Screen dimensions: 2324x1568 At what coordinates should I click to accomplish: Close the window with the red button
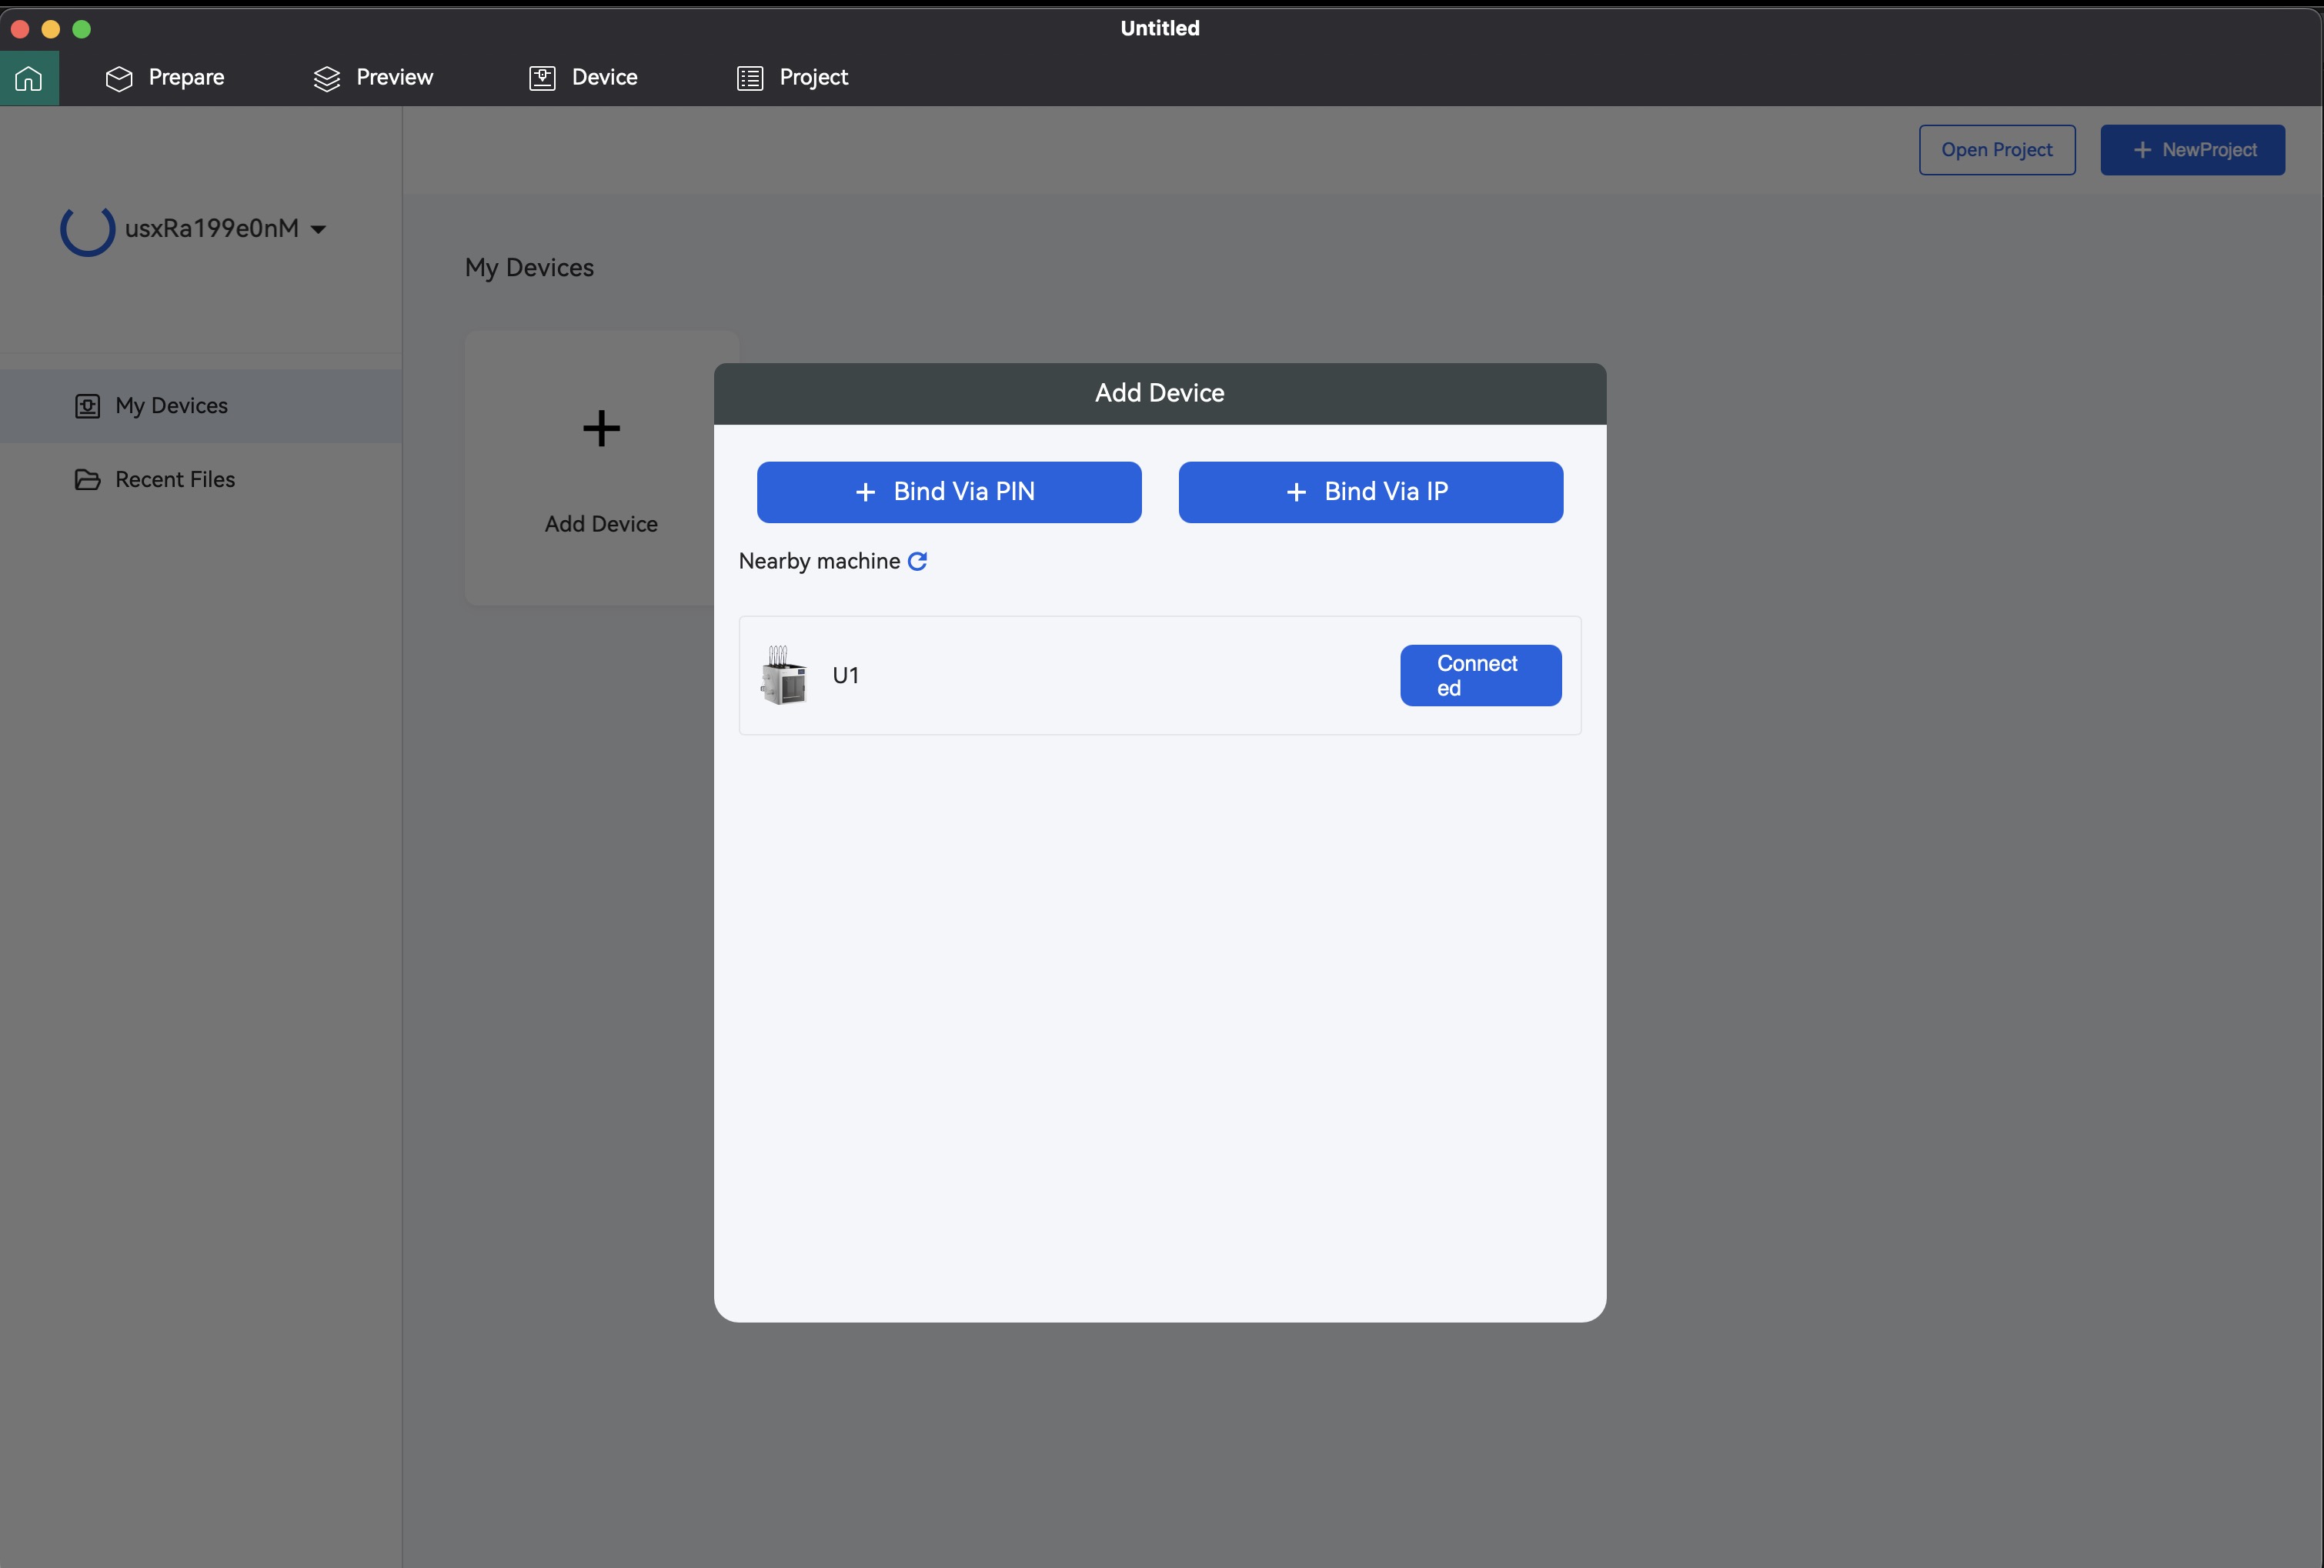pos(19,29)
